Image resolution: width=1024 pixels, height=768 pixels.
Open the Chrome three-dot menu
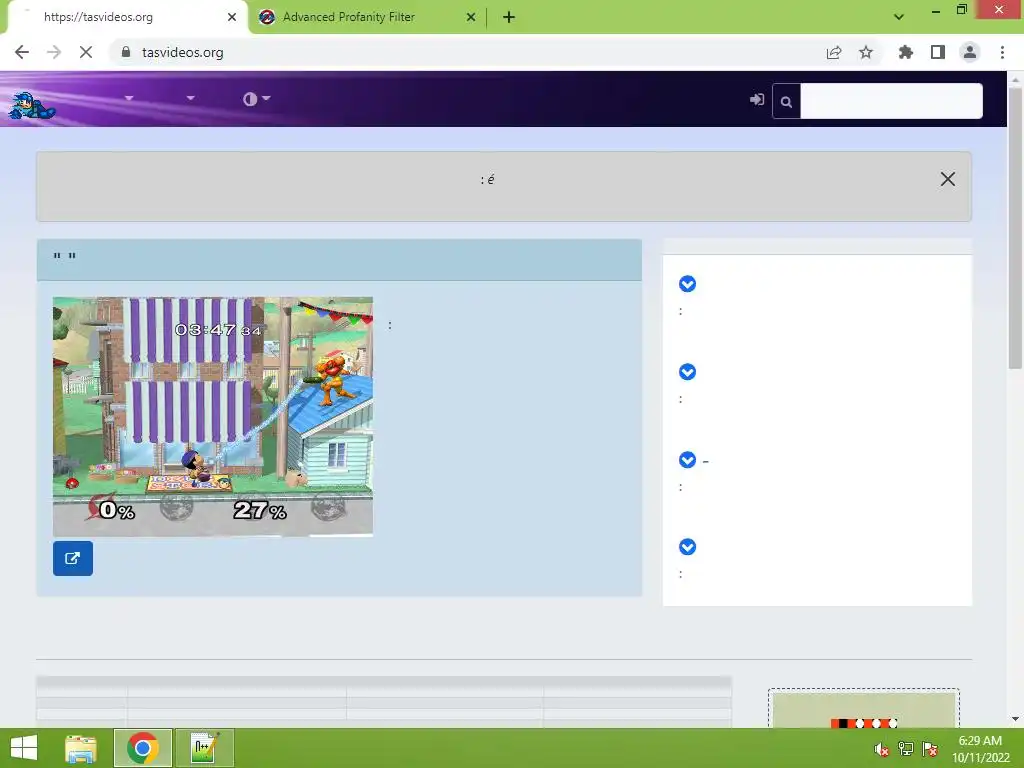pyautogui.click(x=1002, y=52)
